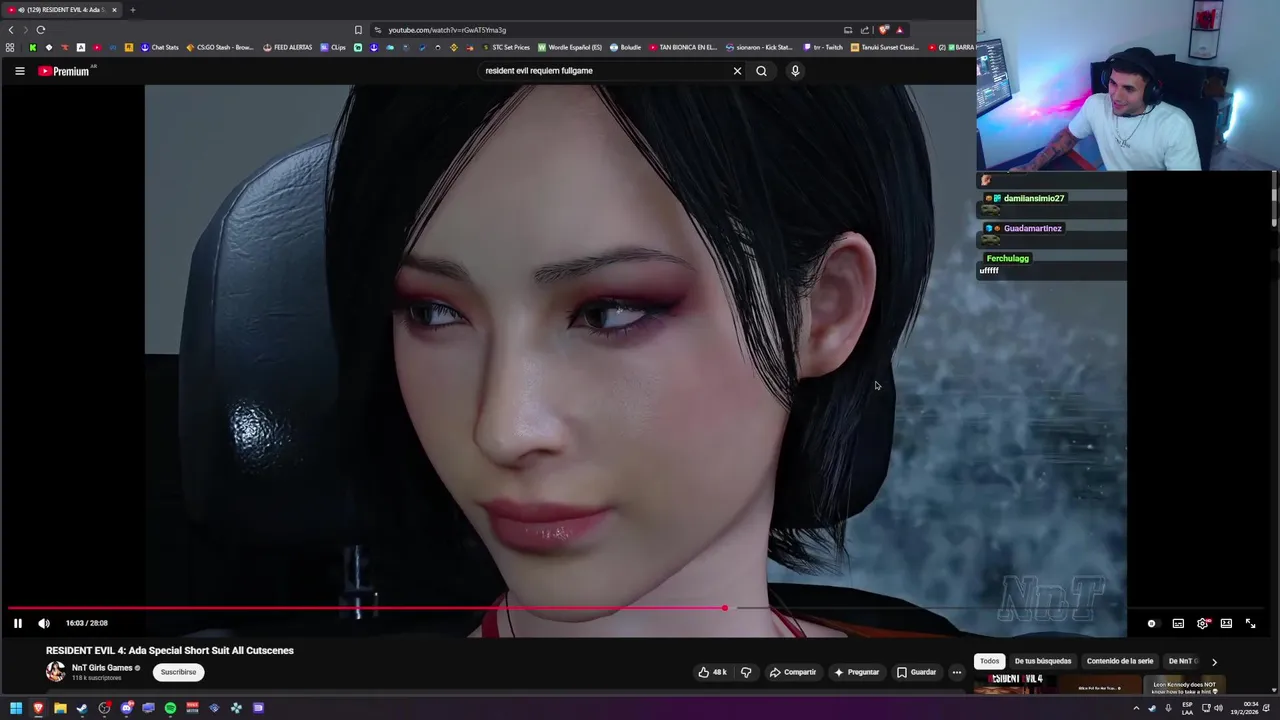Like the video with thumbs up
Image resolution: width=1280 pixels, height=720 pixels.
tap(712, 672)
